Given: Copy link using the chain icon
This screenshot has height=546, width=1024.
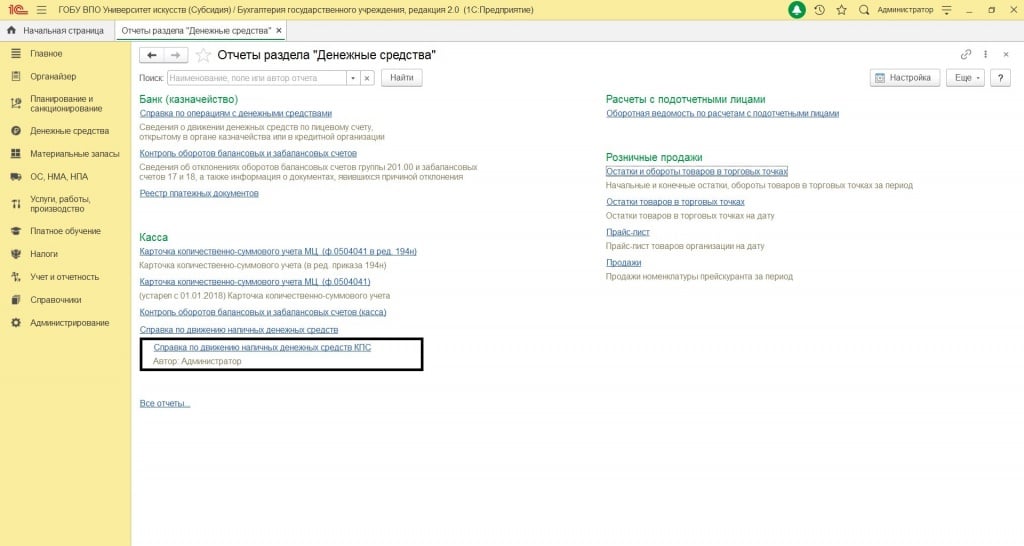Looking at the screenshot, I should [965, 55].
